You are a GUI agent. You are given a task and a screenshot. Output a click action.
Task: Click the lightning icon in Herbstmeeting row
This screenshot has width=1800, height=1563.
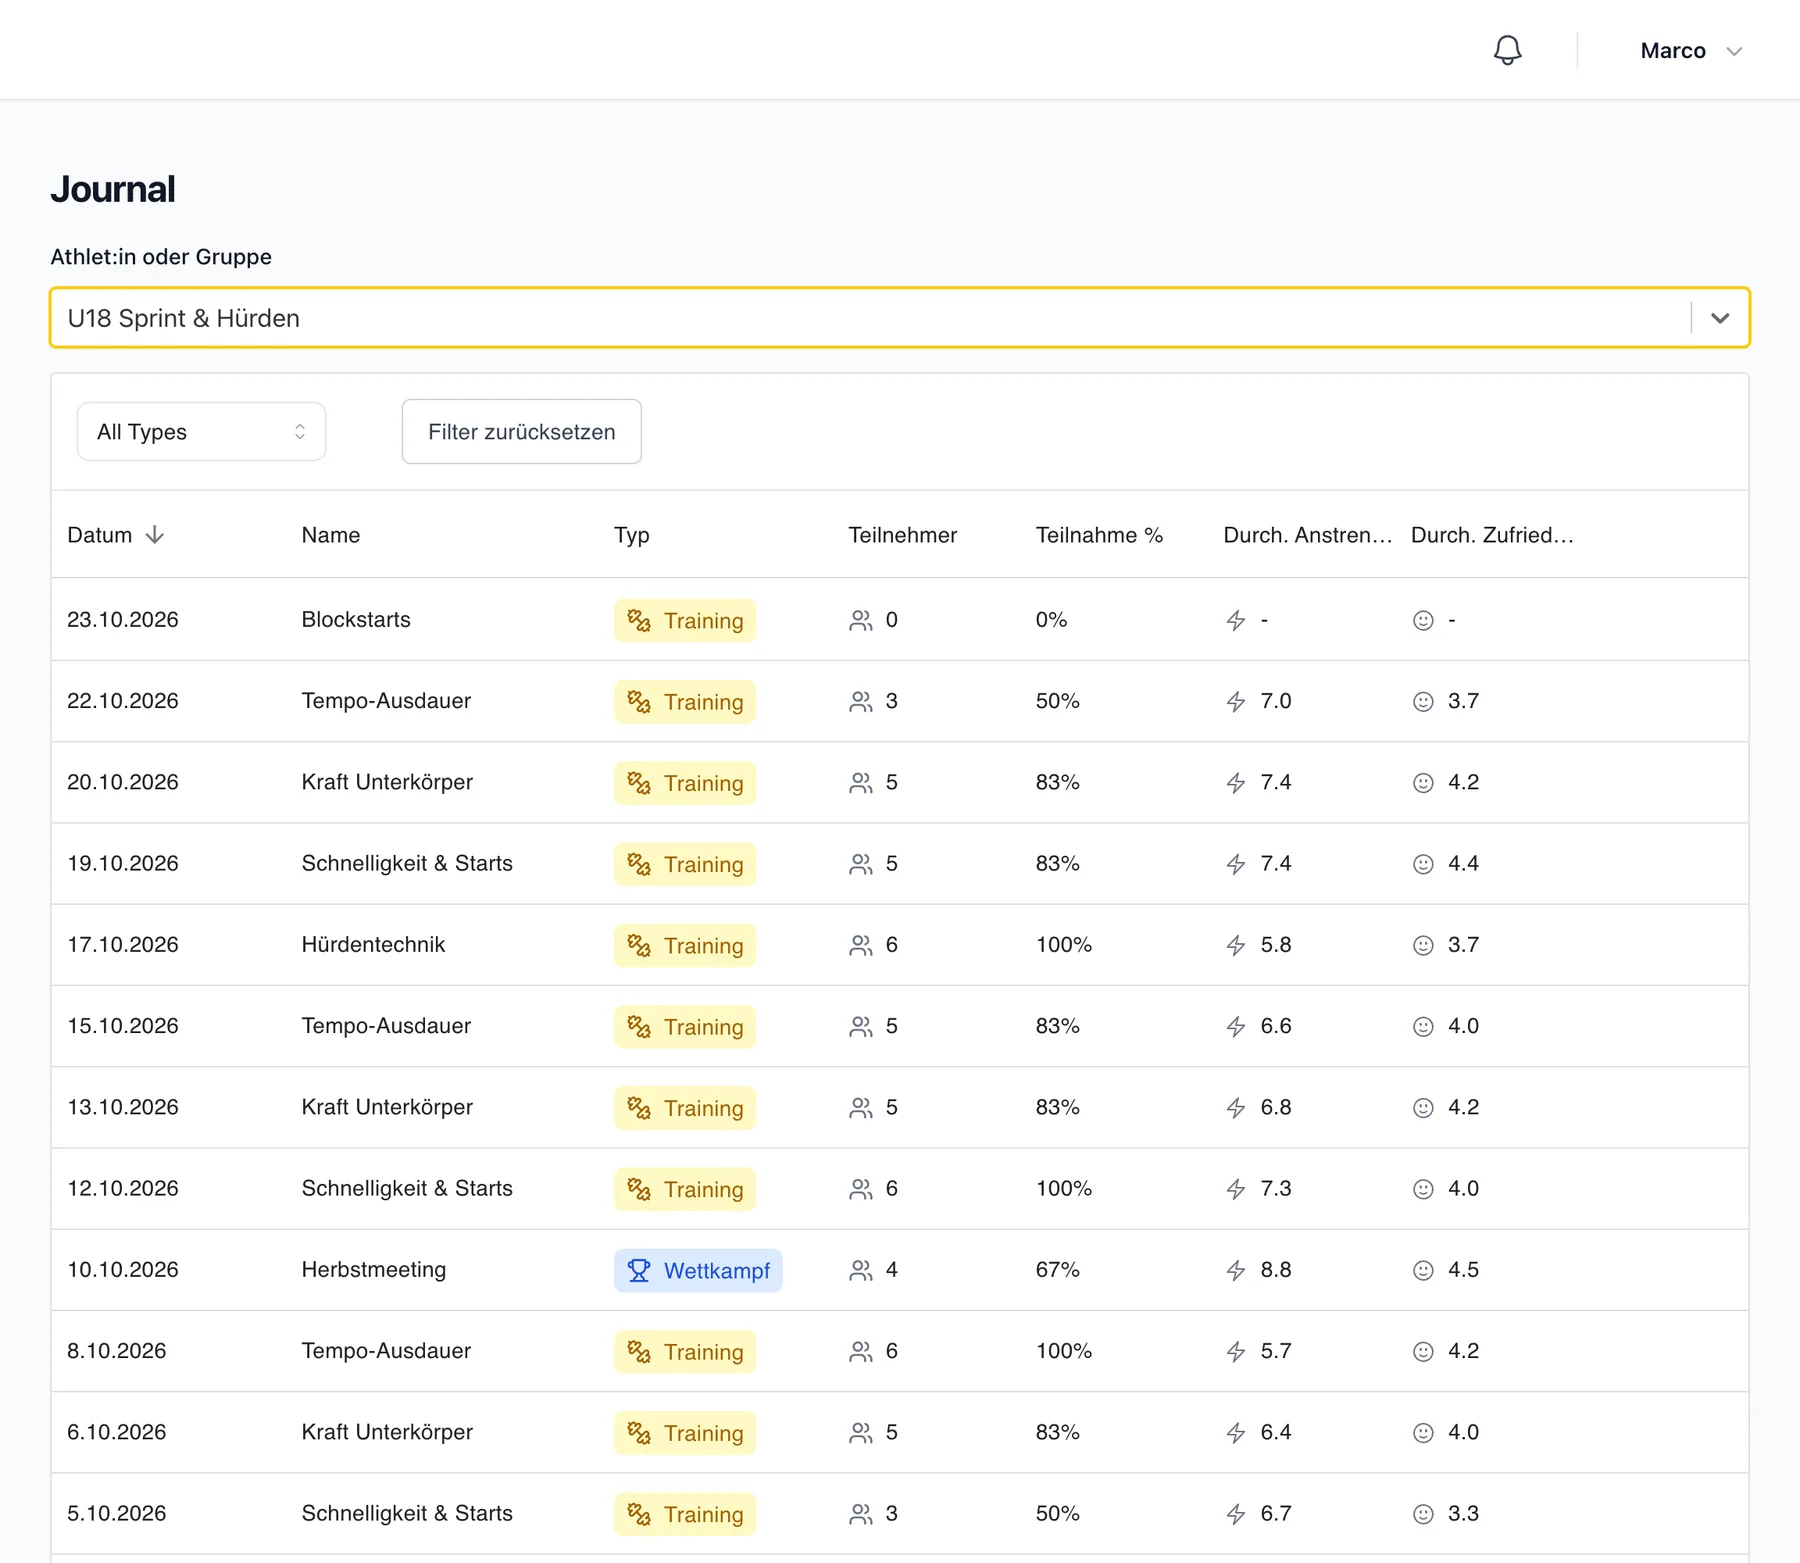[1236, 1270]
